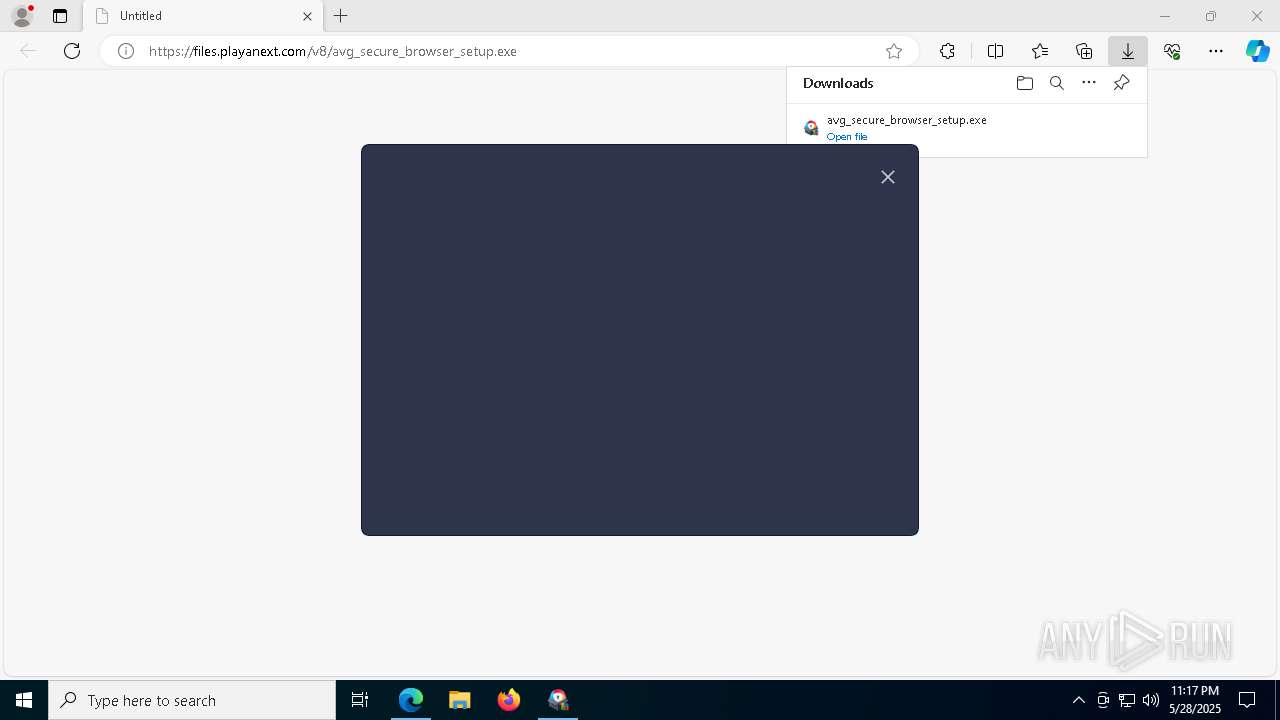
Task: Close the Untitled tab
Action: [x=307, y=16]
